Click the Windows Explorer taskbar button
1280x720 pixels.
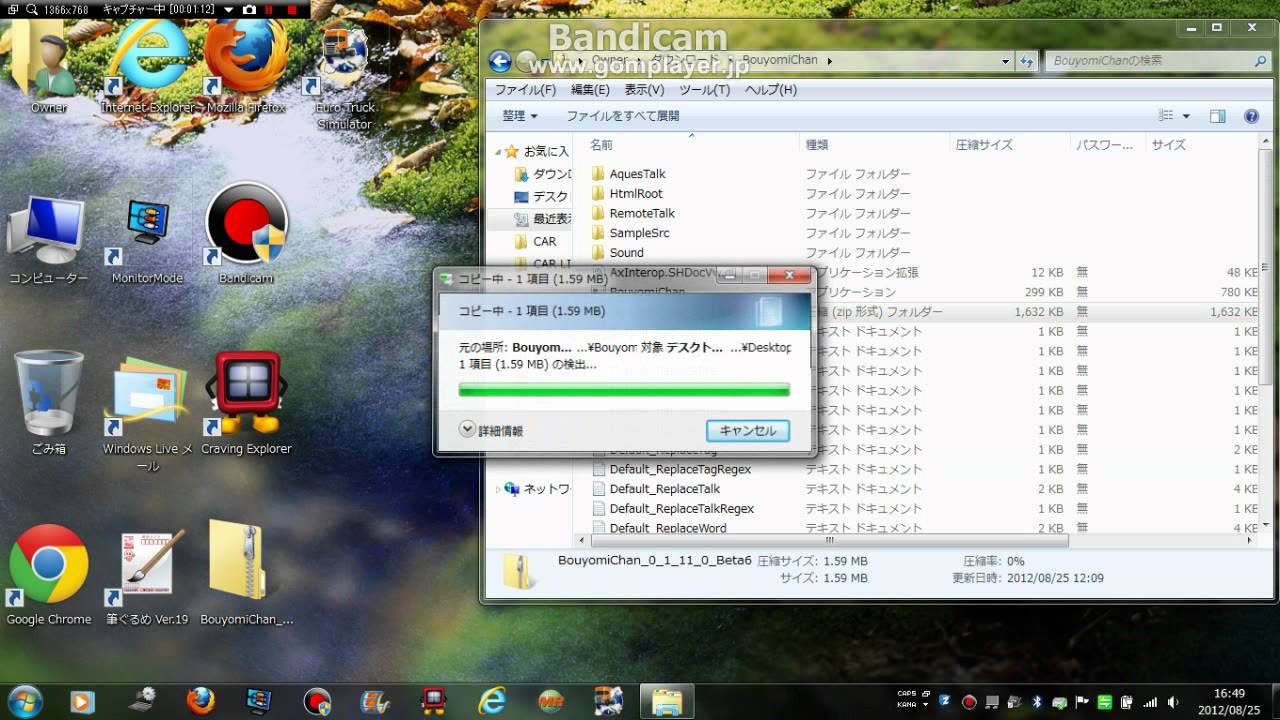click(x=667, y=702)
